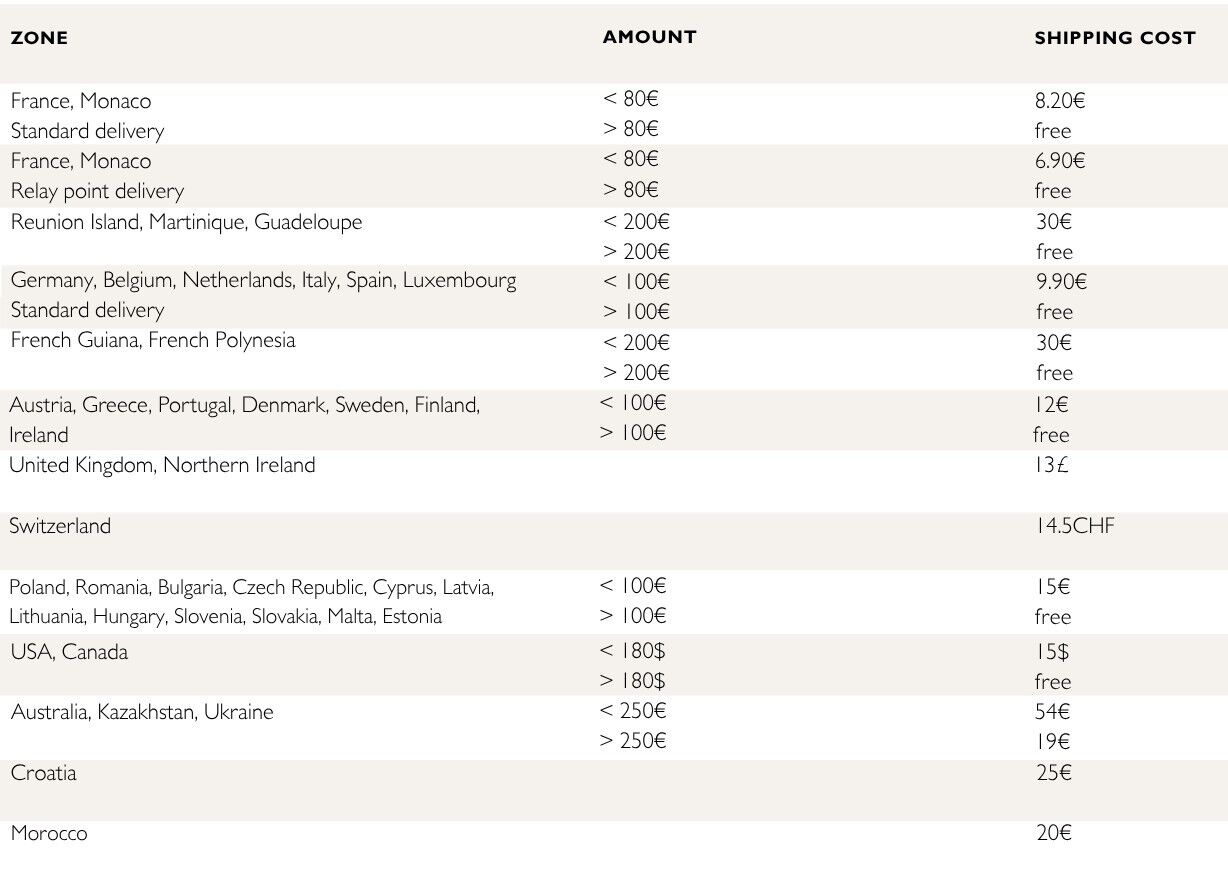Select the 8.20€ shipping cost cell
Viewport: 1228px width, 877px height.
[1060, 100]
